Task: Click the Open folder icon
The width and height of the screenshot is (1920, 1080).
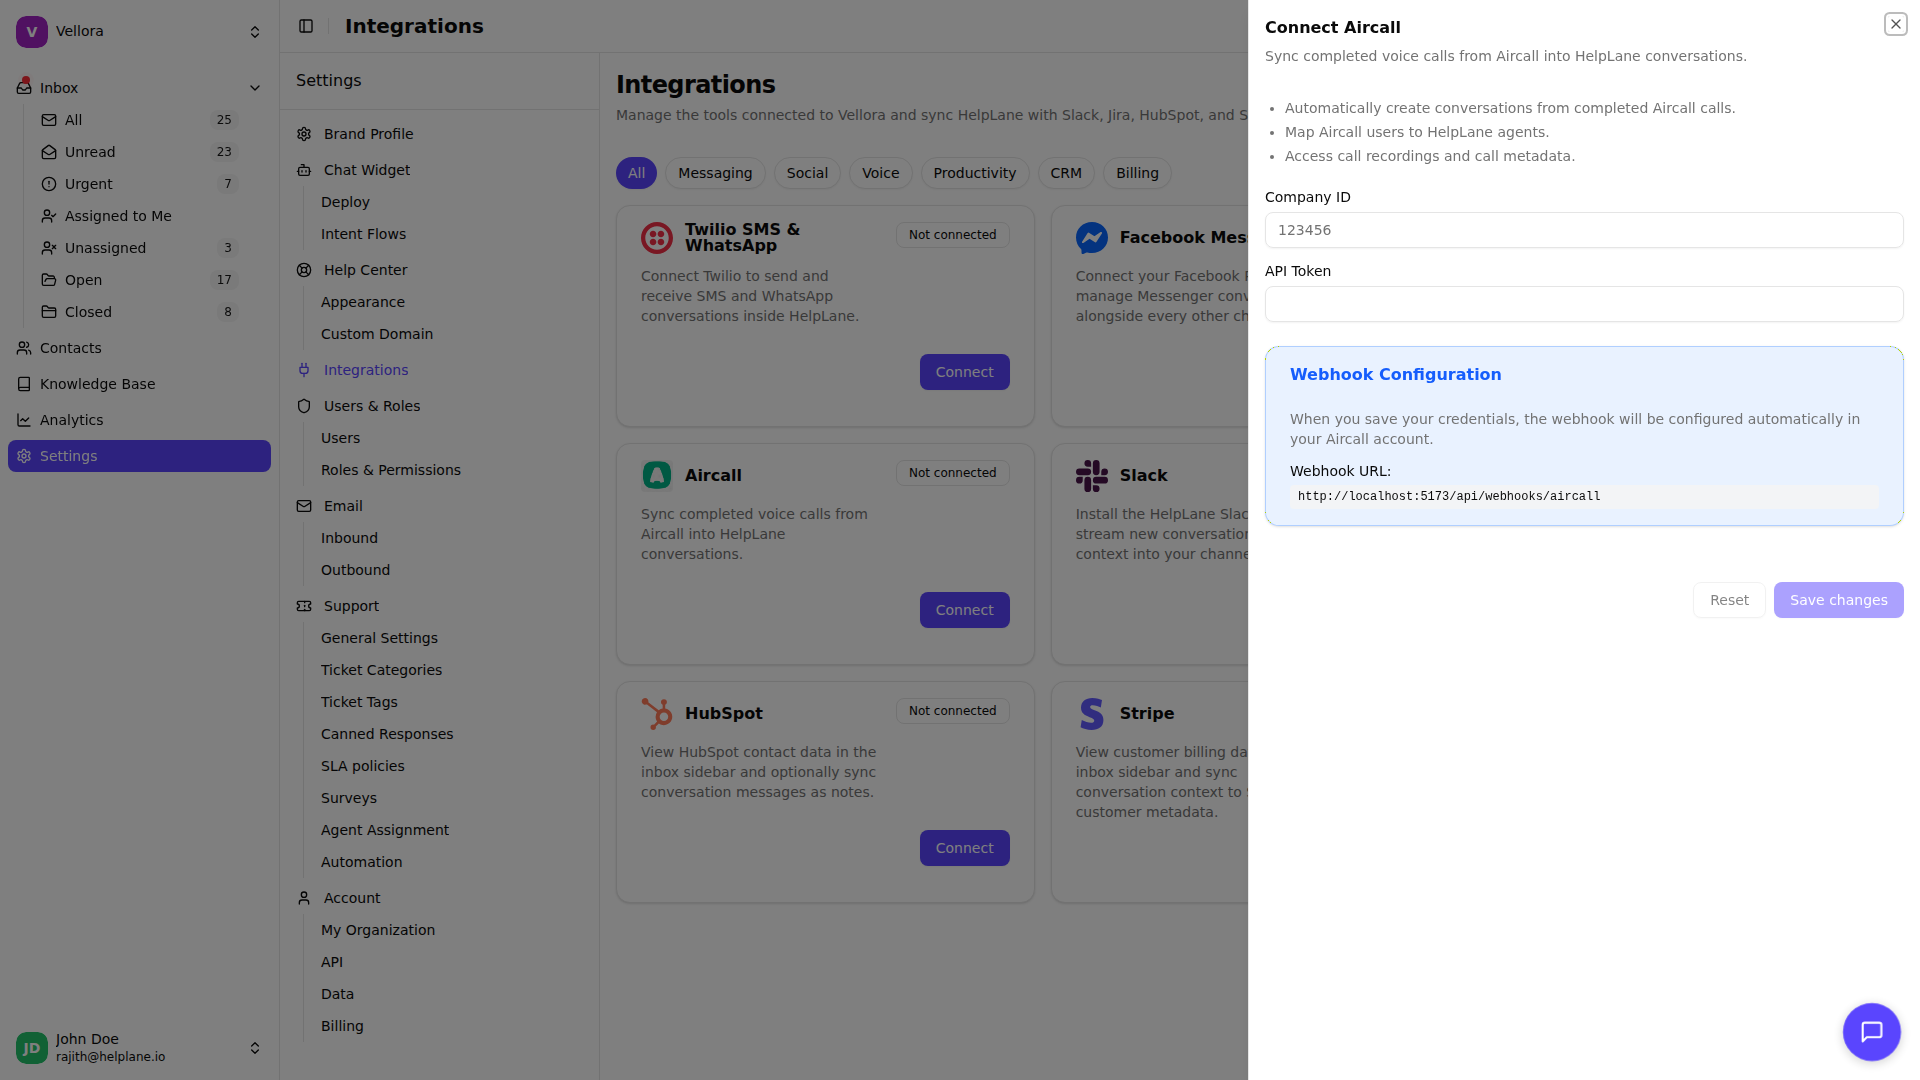Action: click(49, 280)
